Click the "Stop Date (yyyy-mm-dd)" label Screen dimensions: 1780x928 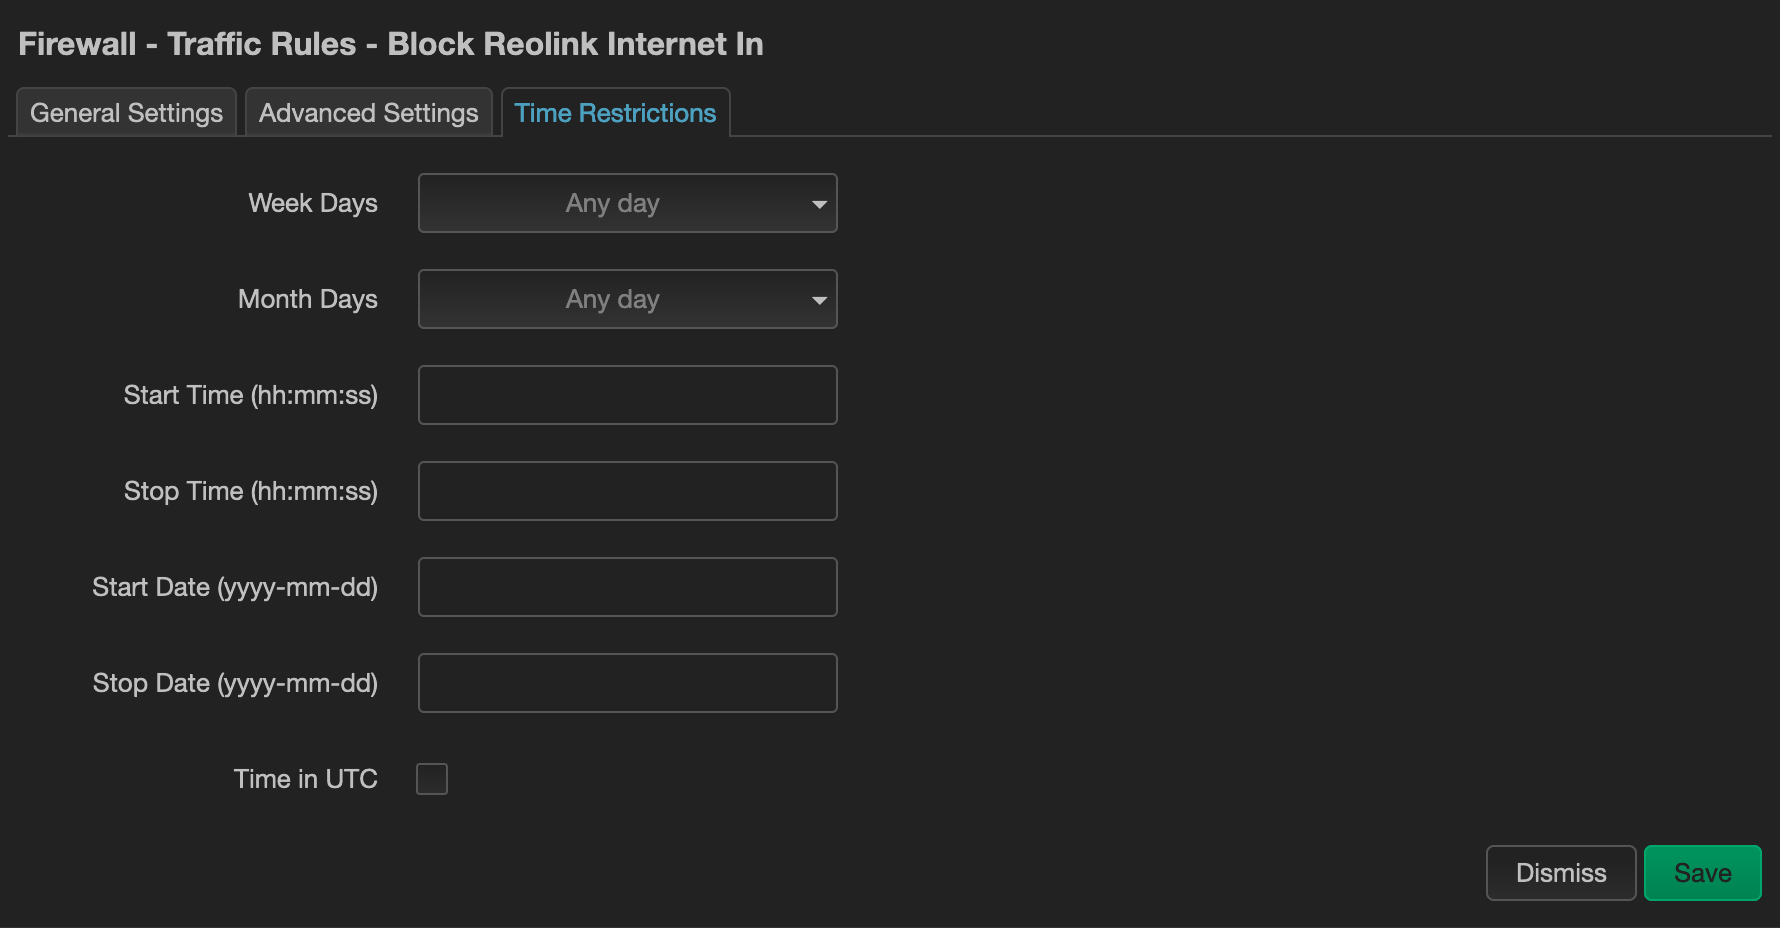[x=235, y=683]
